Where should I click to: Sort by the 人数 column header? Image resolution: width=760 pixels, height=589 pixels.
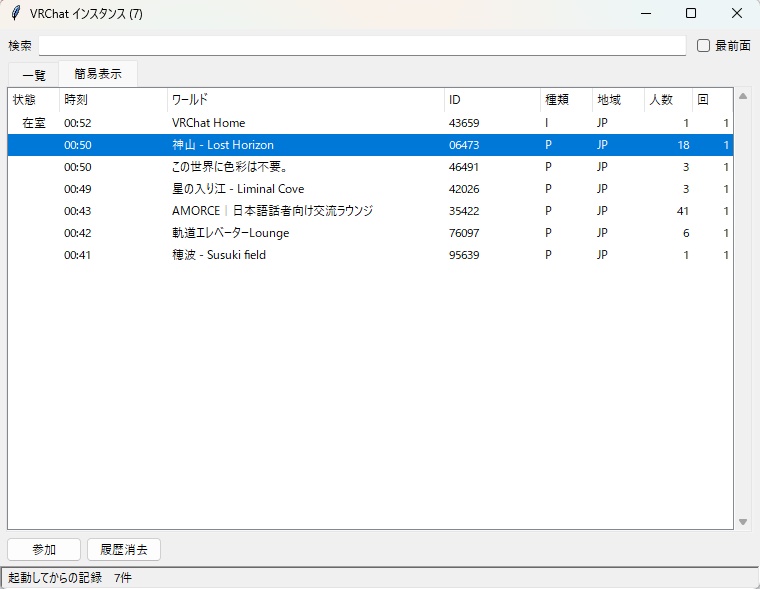tap(668, 100)
